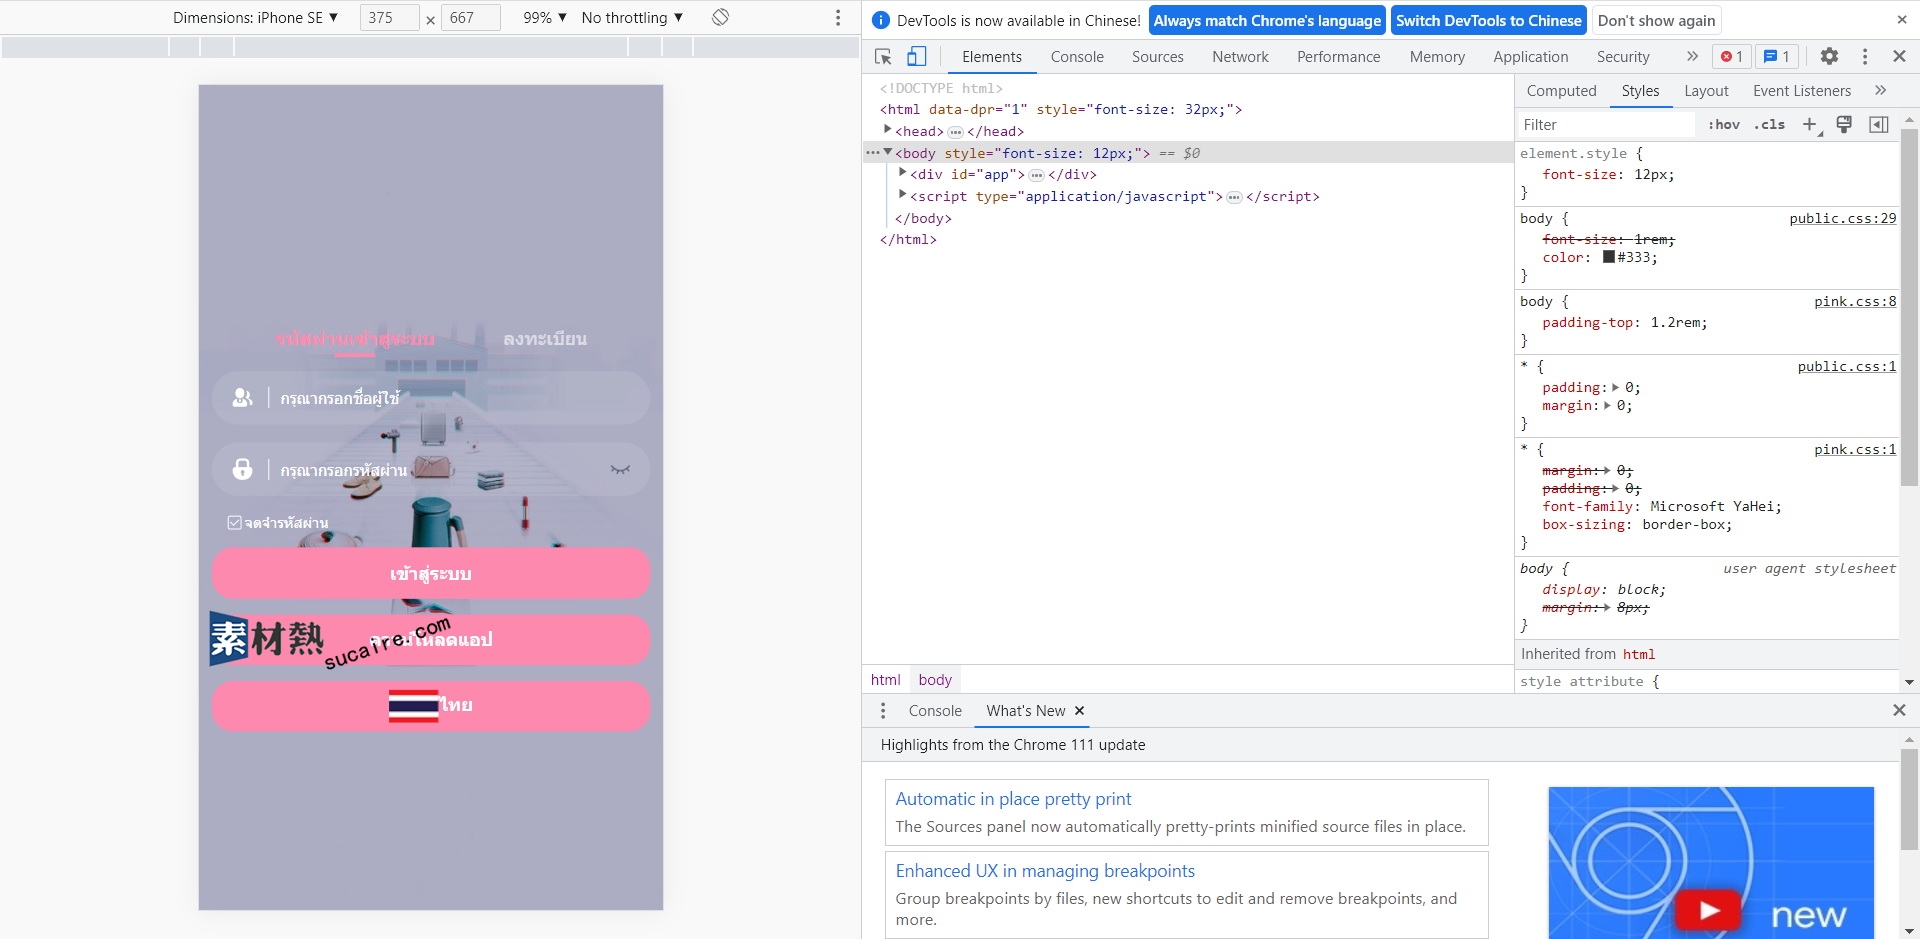The width and height of the screenshot is (1920, 939).
Task: Click the issues count badge
Action: 1776,57
